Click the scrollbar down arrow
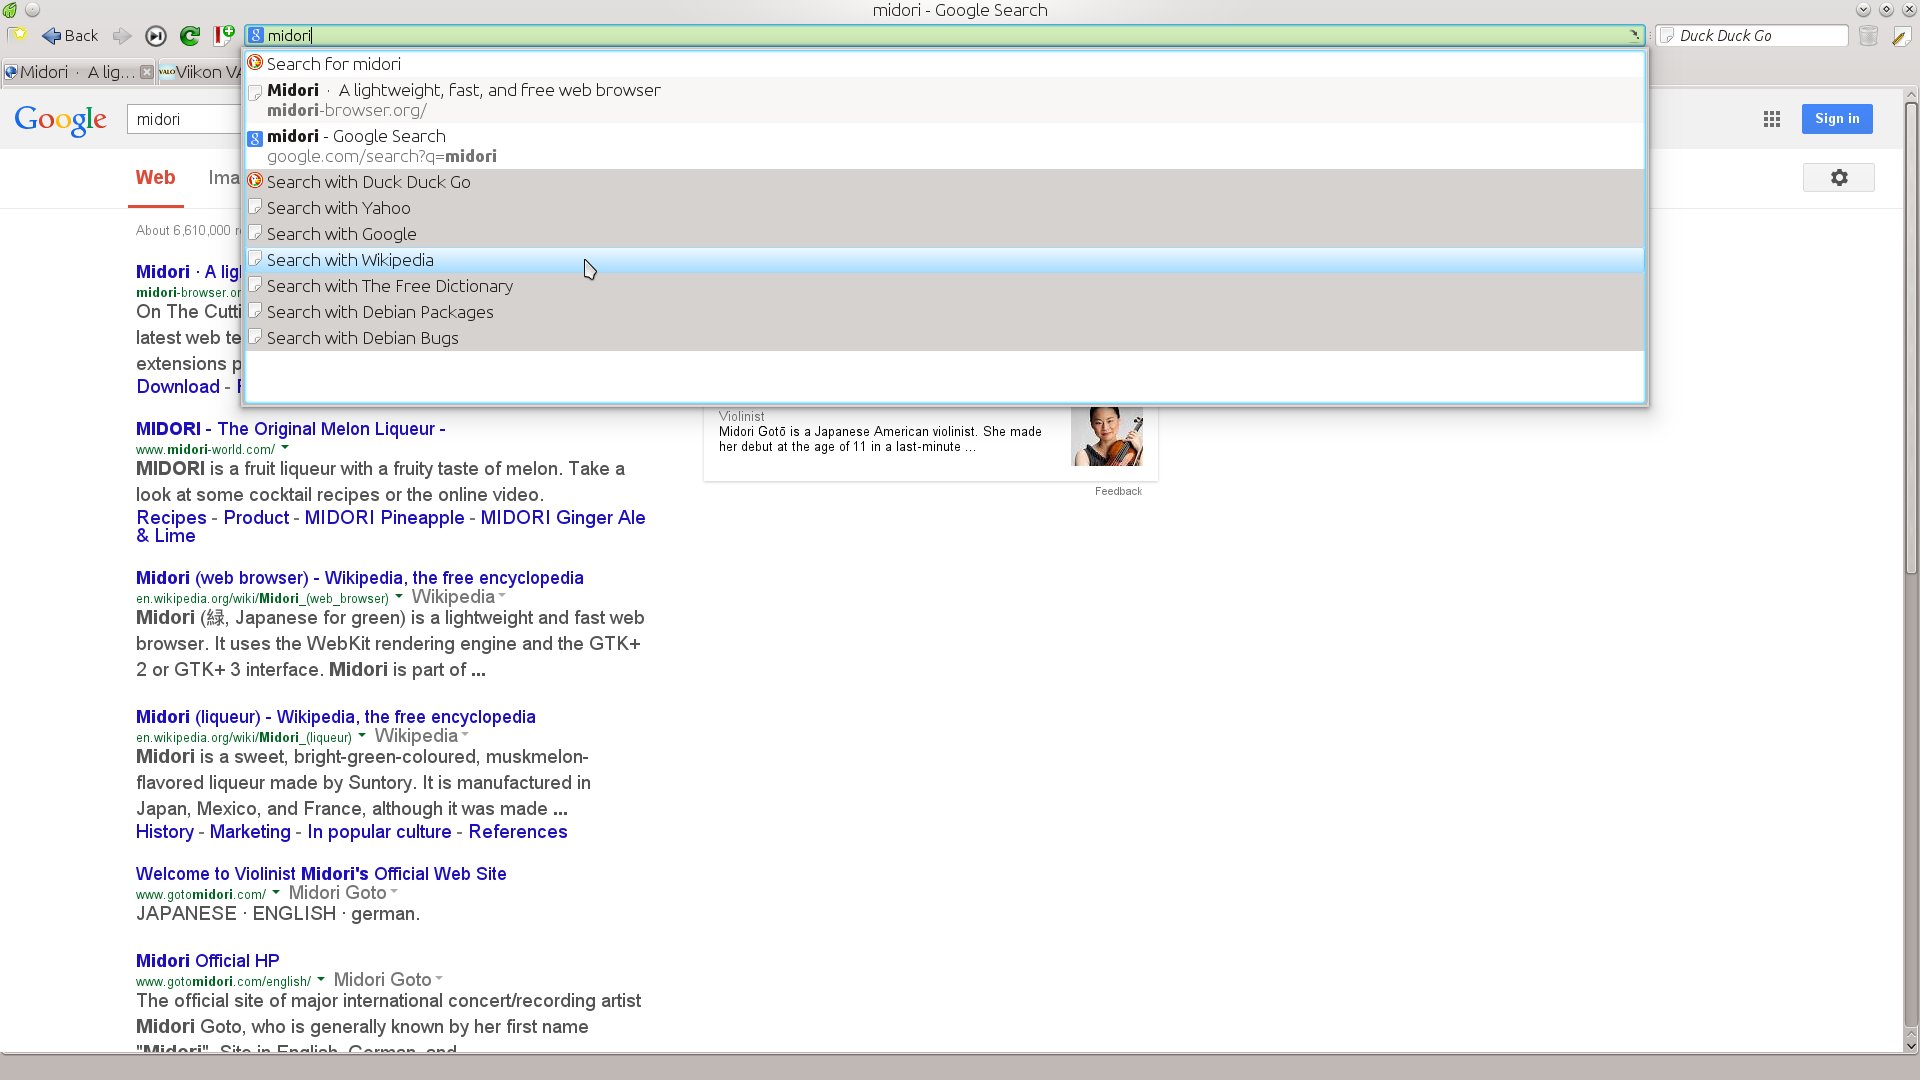The height and width of the screenshot is (1080, 1920). pos(1911,1045)
